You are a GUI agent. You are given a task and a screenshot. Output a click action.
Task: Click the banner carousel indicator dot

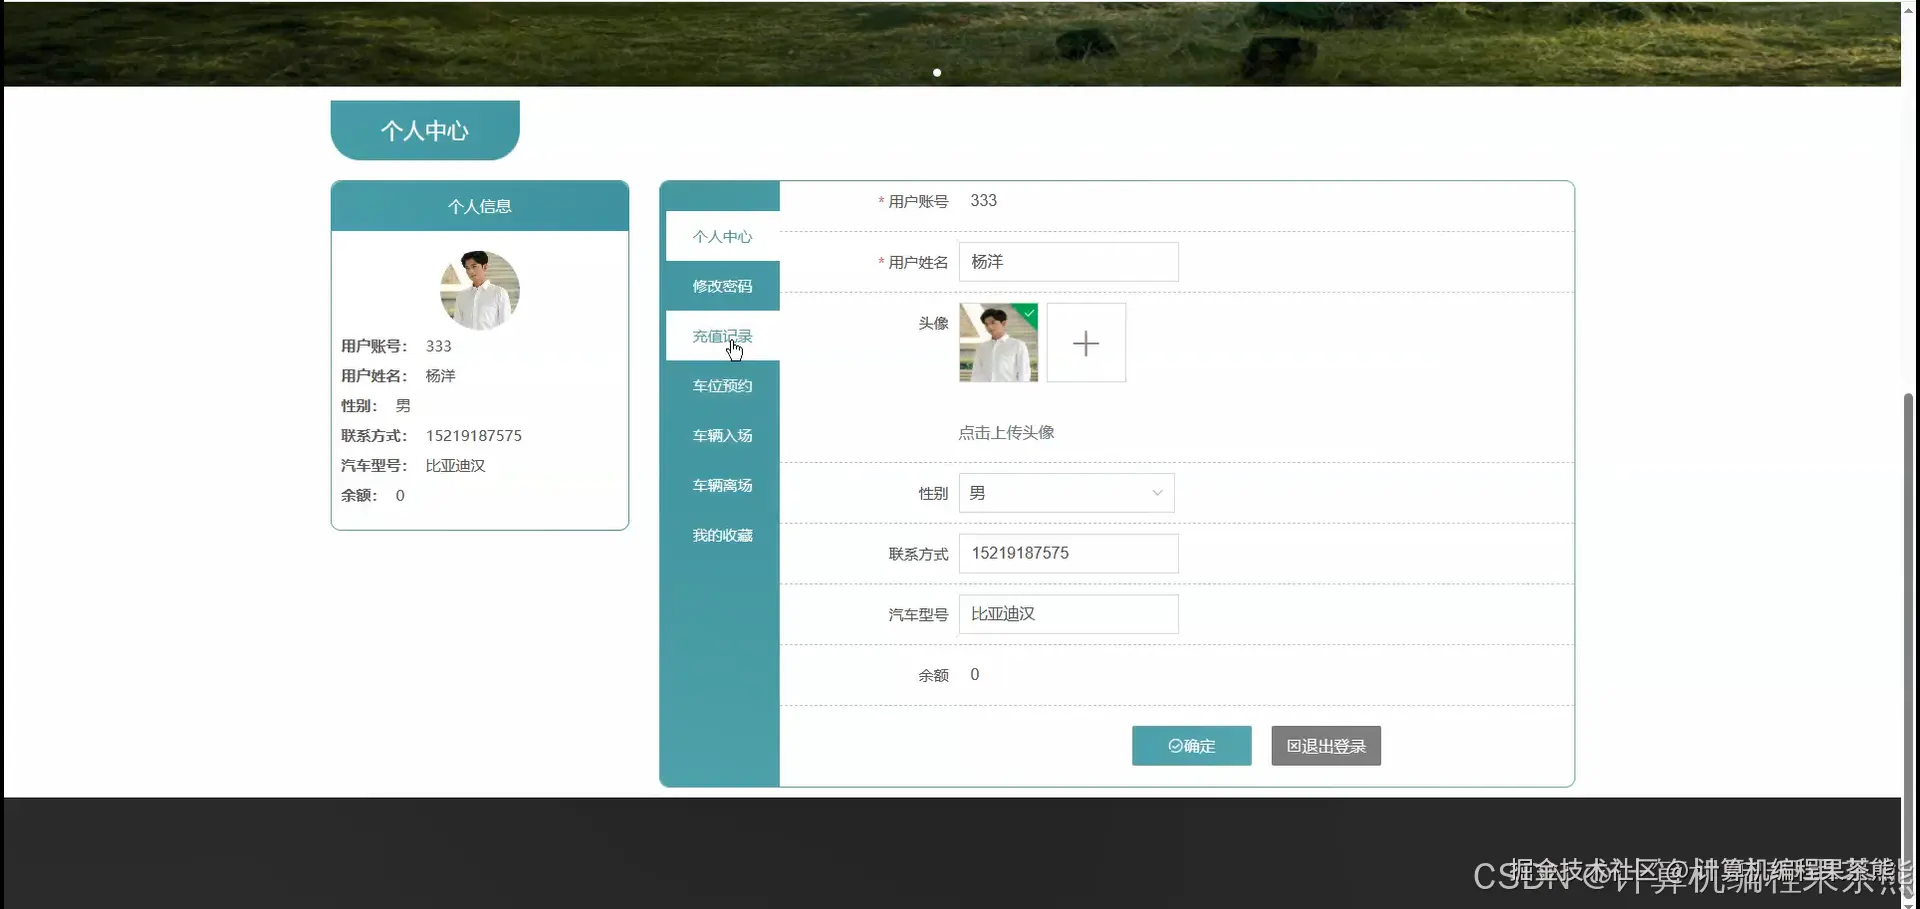pos(937,72)
